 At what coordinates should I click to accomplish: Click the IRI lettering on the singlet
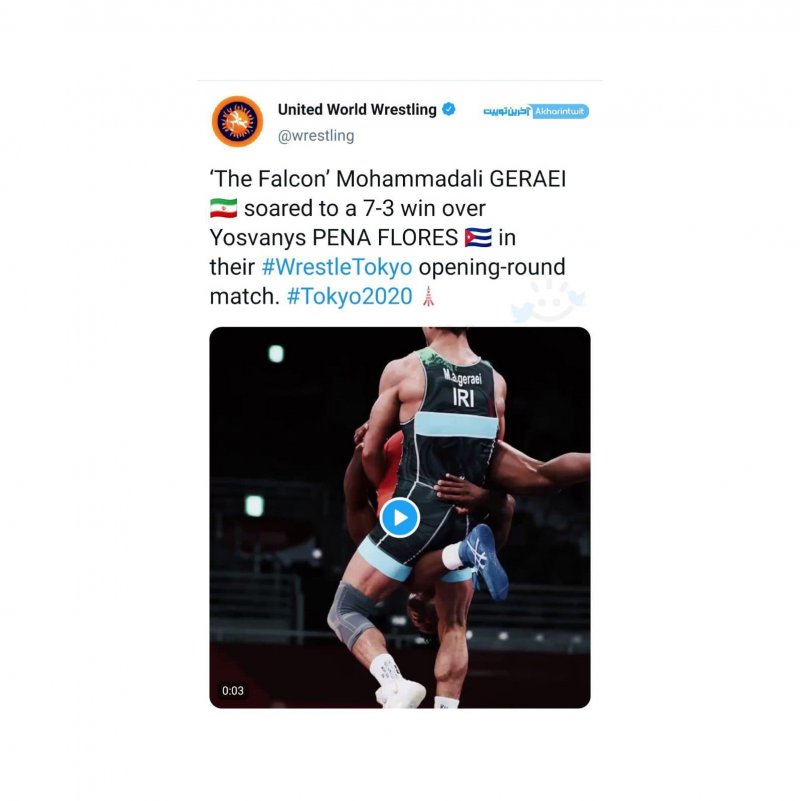click(463, 397)
